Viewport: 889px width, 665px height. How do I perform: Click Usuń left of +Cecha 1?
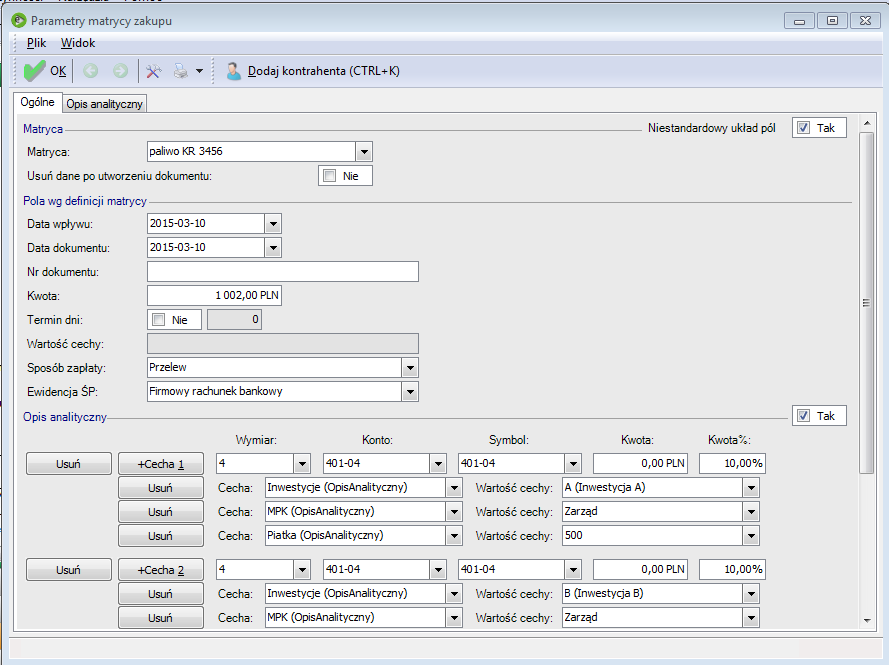pos(69,464)
